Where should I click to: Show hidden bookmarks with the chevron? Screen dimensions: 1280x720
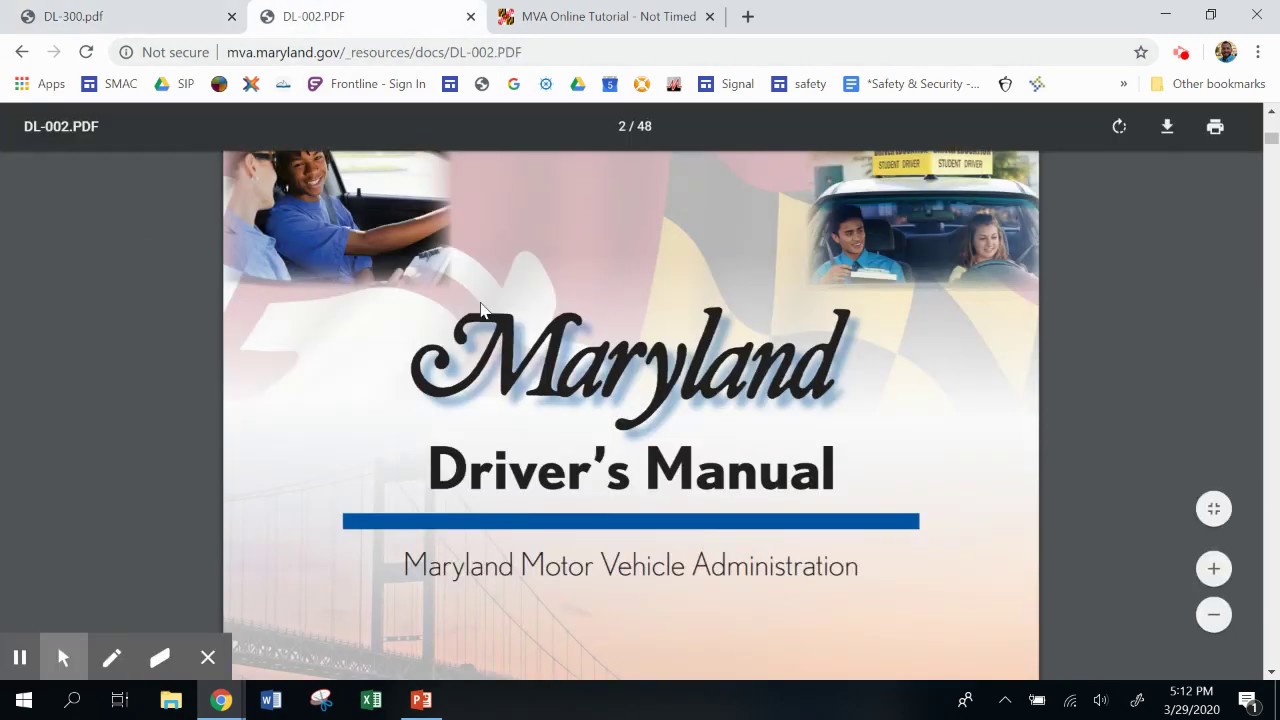coord(1123,84)
